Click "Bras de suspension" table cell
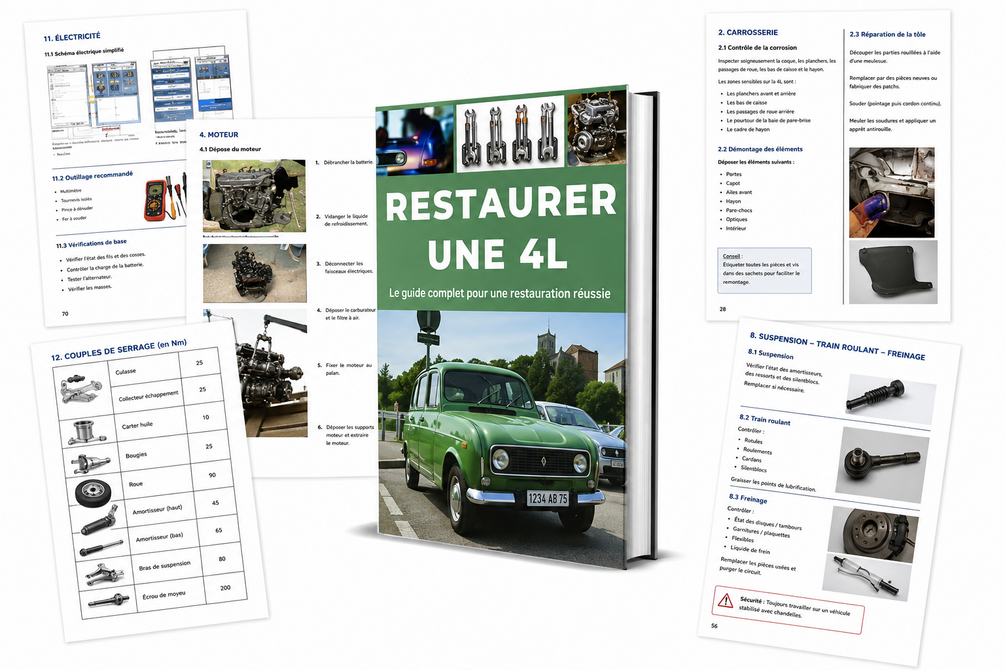Image resolution: width=1005 pixels, height=670 pixels. click(x=165, y=566)
